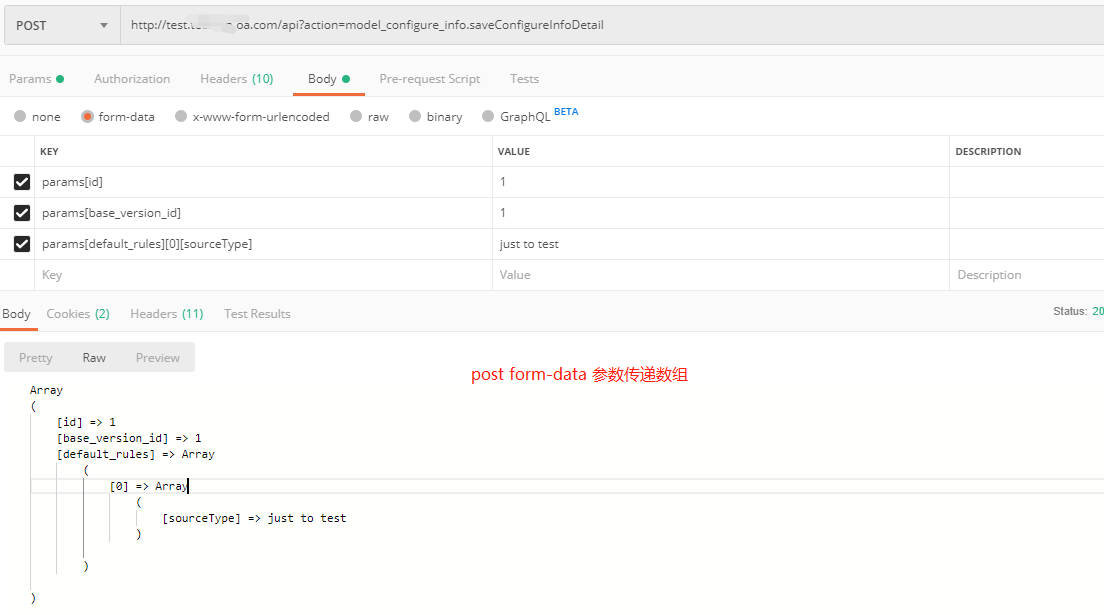Viewport: 1104px width, 615px height.
Task: Open the Pre-request Script tab
Action: pos(429,78)
